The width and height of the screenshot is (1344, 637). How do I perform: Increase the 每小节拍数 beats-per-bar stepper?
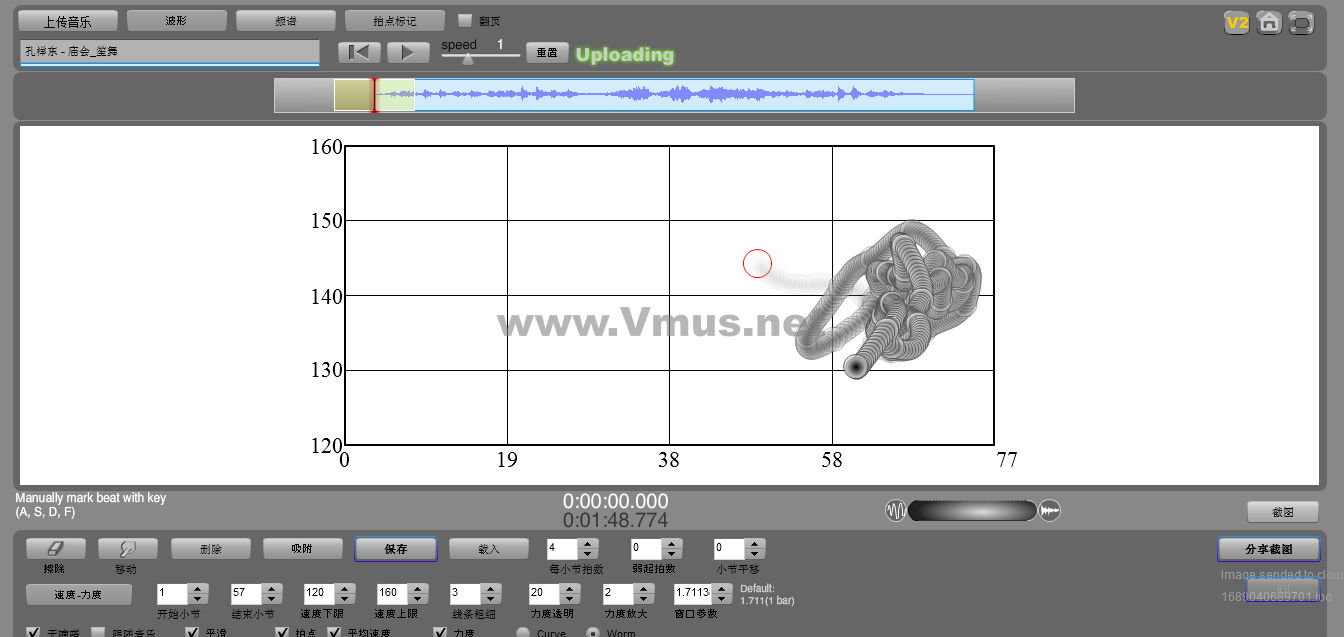click(x=588, y=544)
